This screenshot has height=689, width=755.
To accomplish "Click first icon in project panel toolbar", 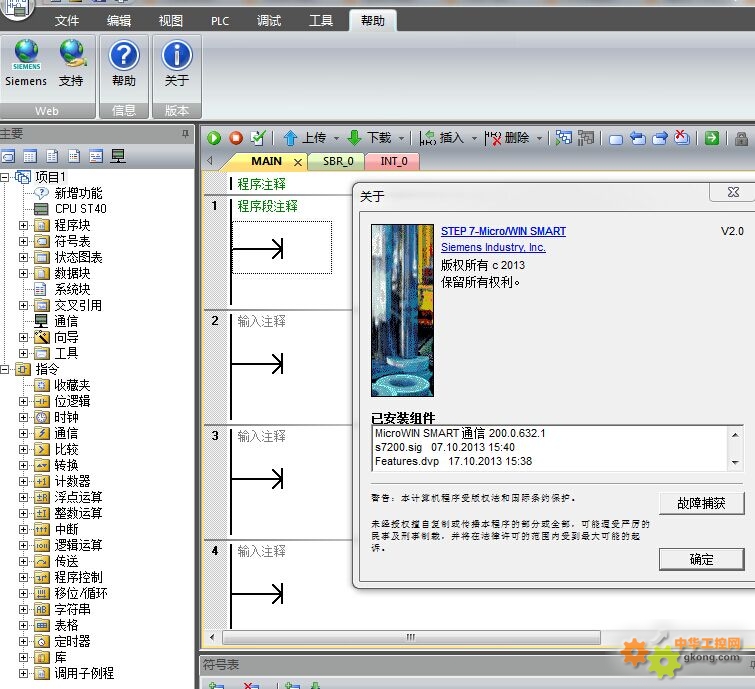I will tap(8, 156).
